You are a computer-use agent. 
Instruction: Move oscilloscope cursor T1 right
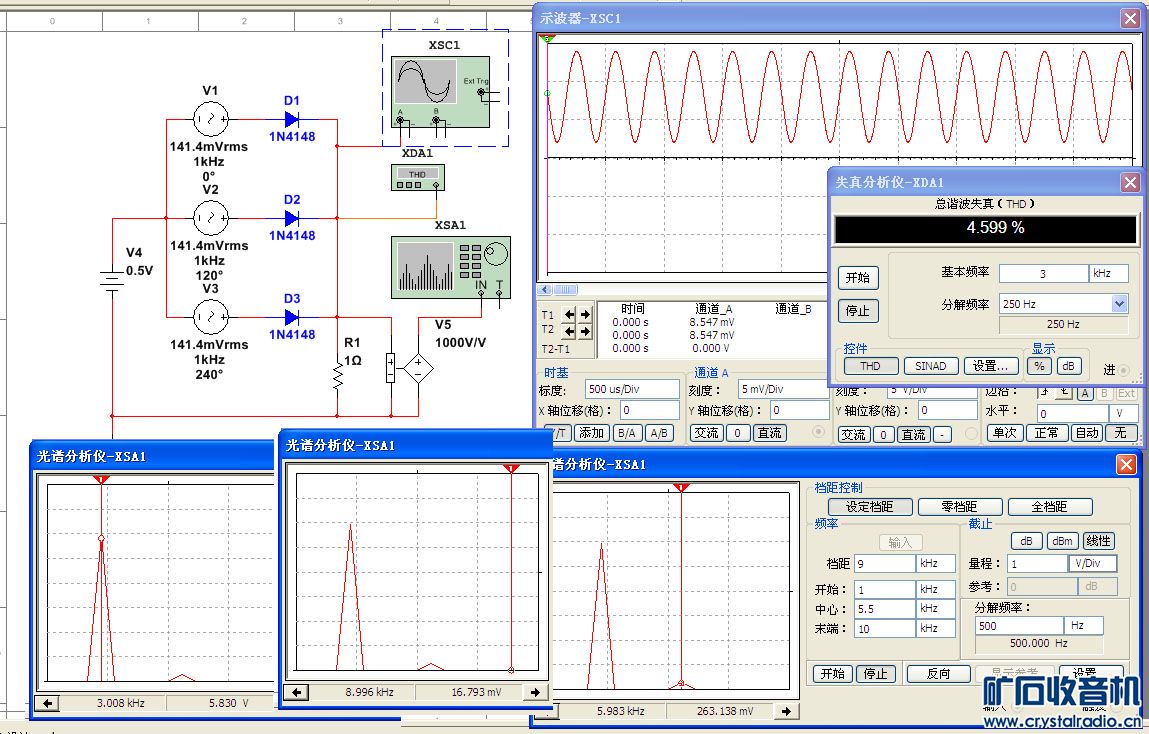click(585, 314)
